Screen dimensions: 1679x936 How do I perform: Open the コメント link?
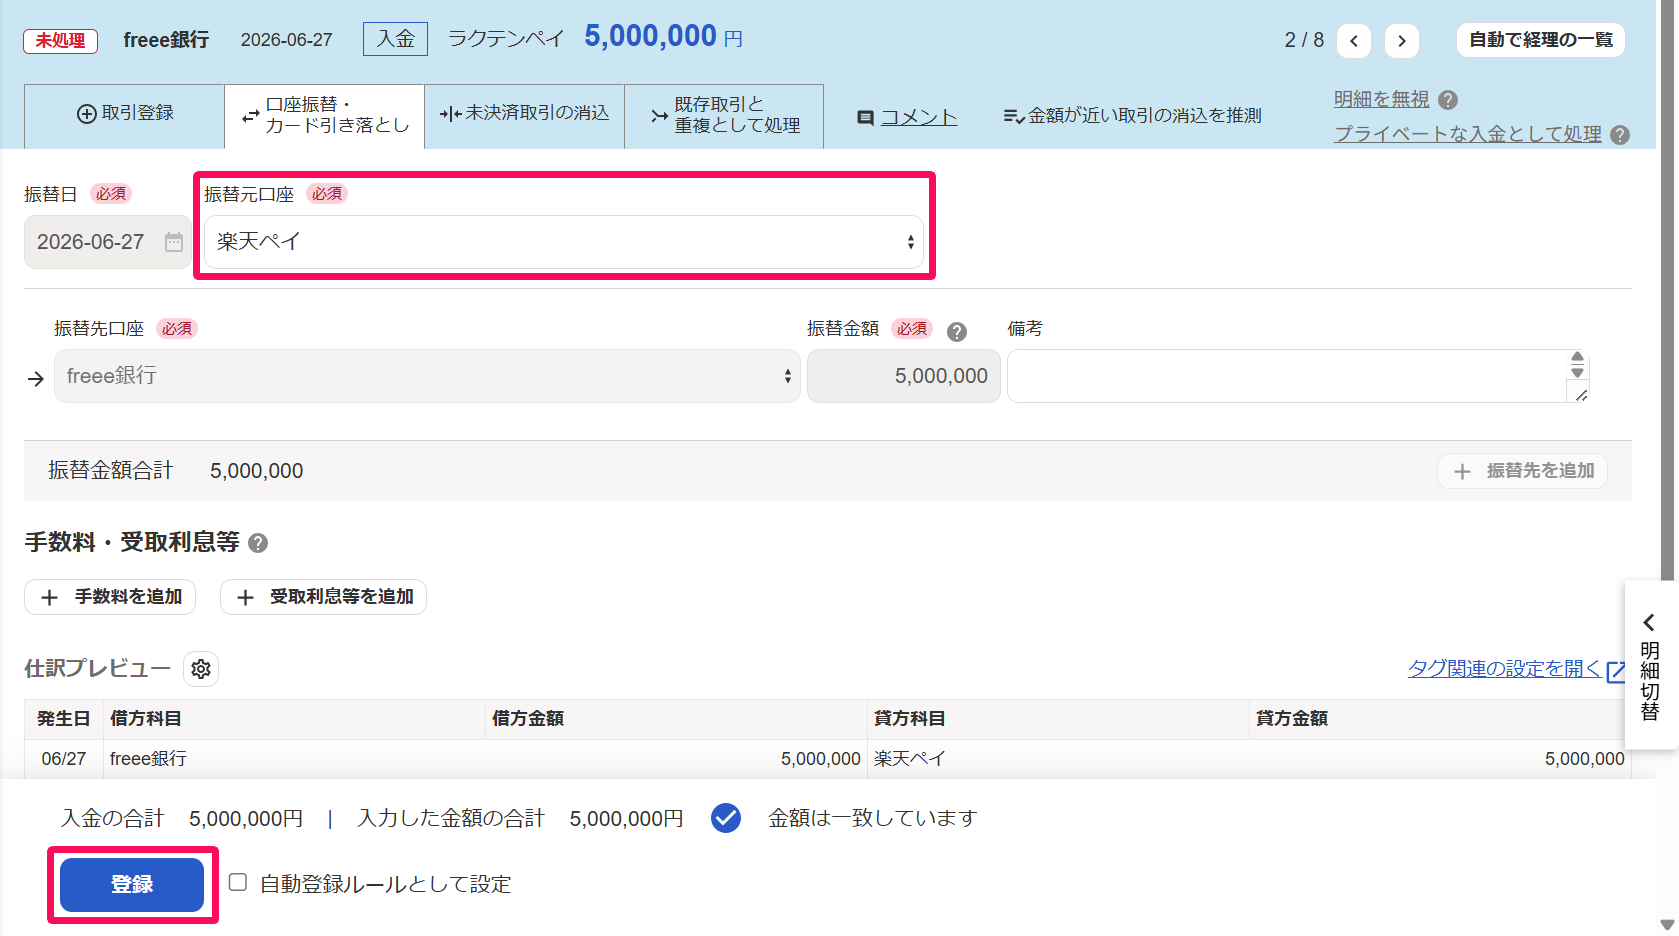pyautogui.click(x=918, y=117)
